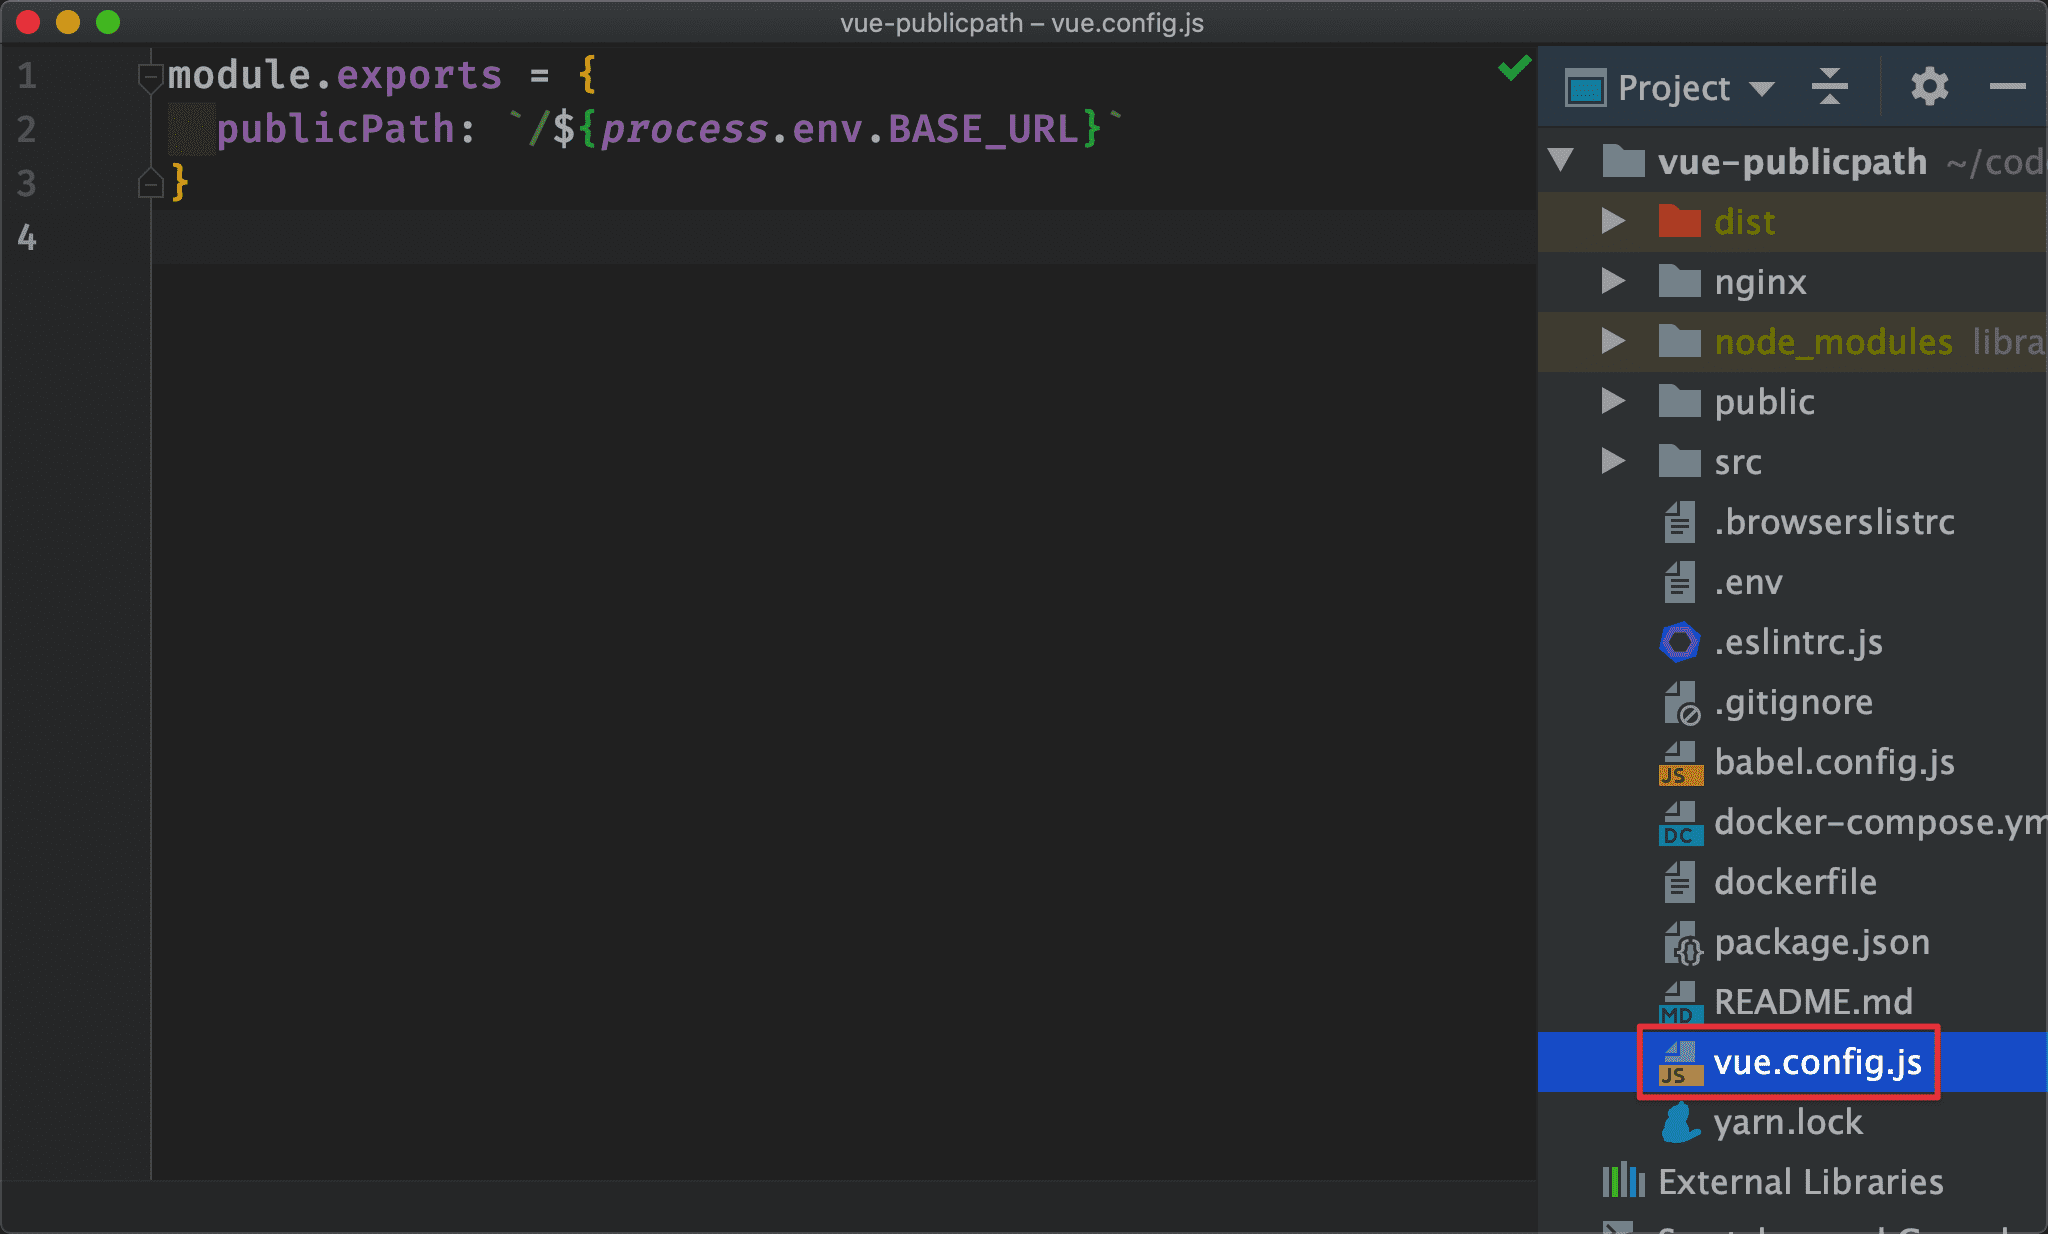
Task: Click module in line 1
Action: point(239,75)
